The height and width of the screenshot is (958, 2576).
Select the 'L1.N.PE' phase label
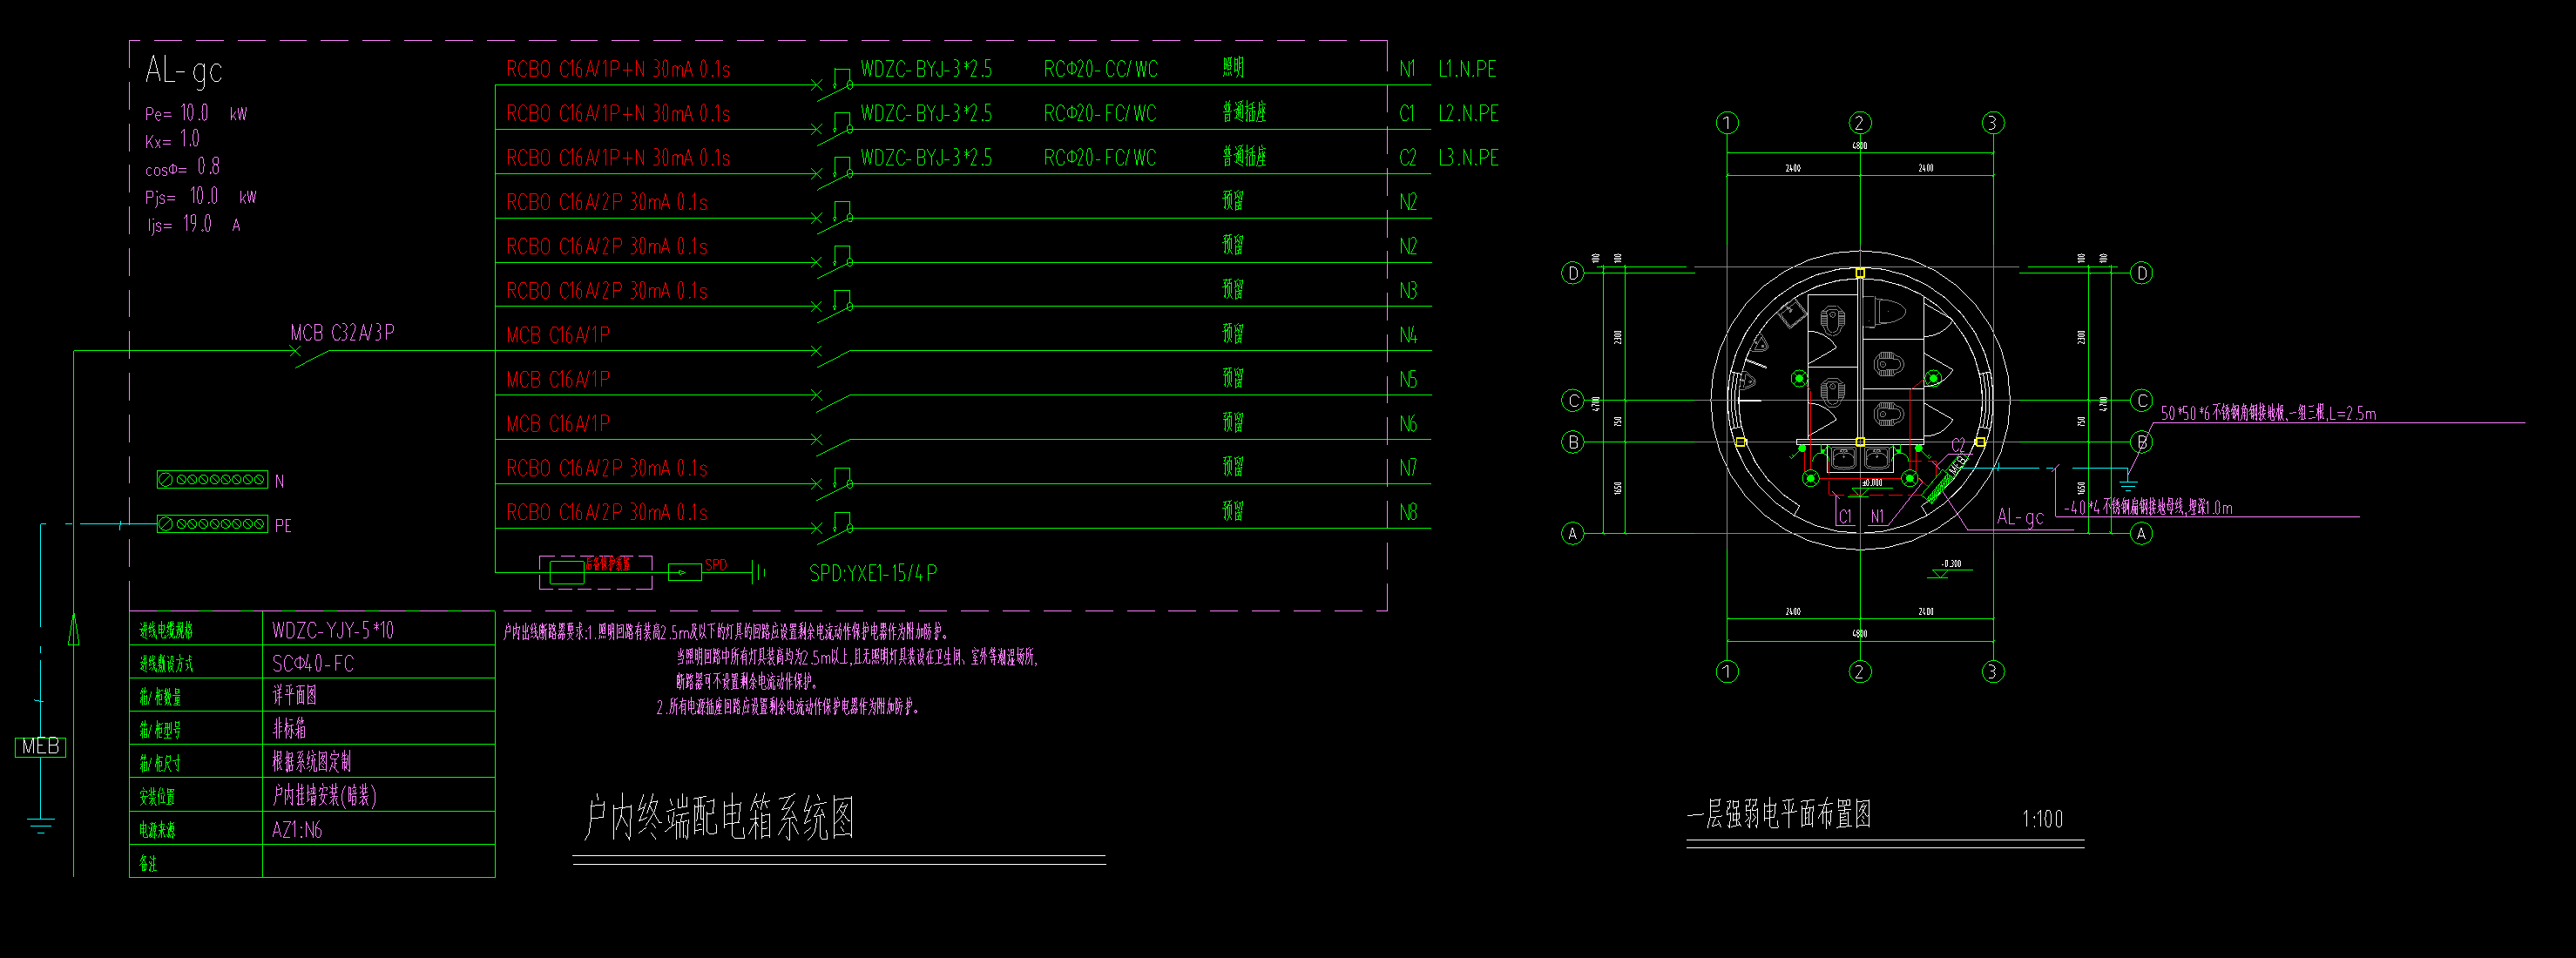point(1467,69)
